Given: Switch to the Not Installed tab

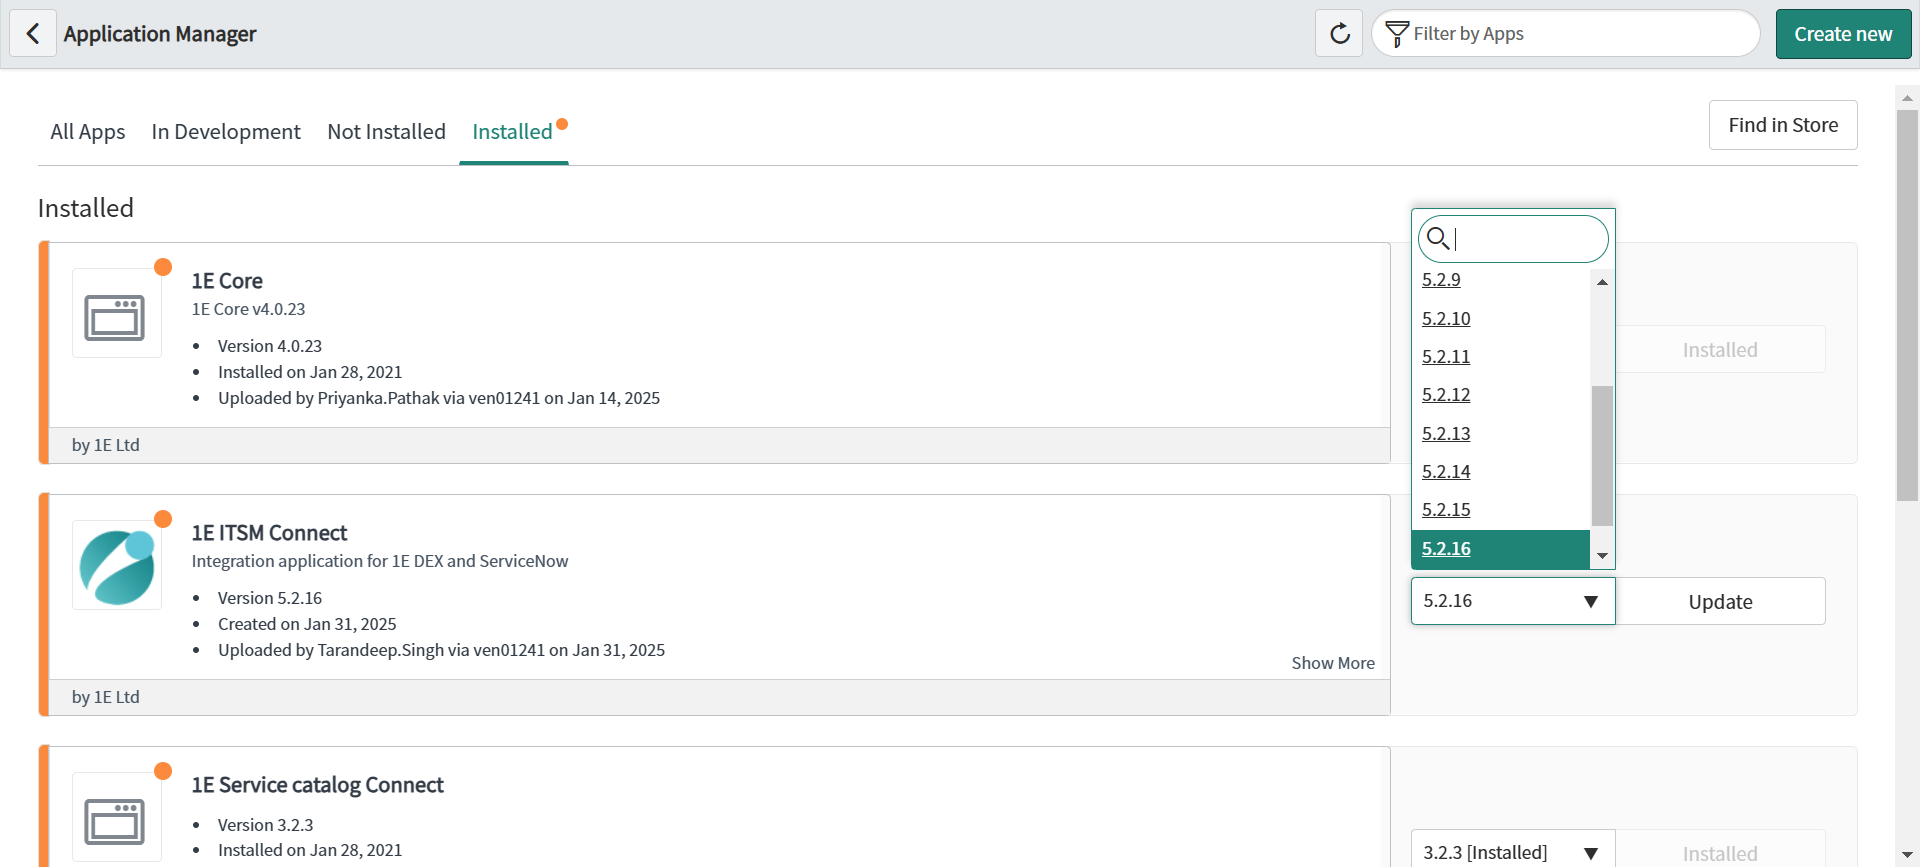Looking at the screenshot, I should tap(386, 132).
